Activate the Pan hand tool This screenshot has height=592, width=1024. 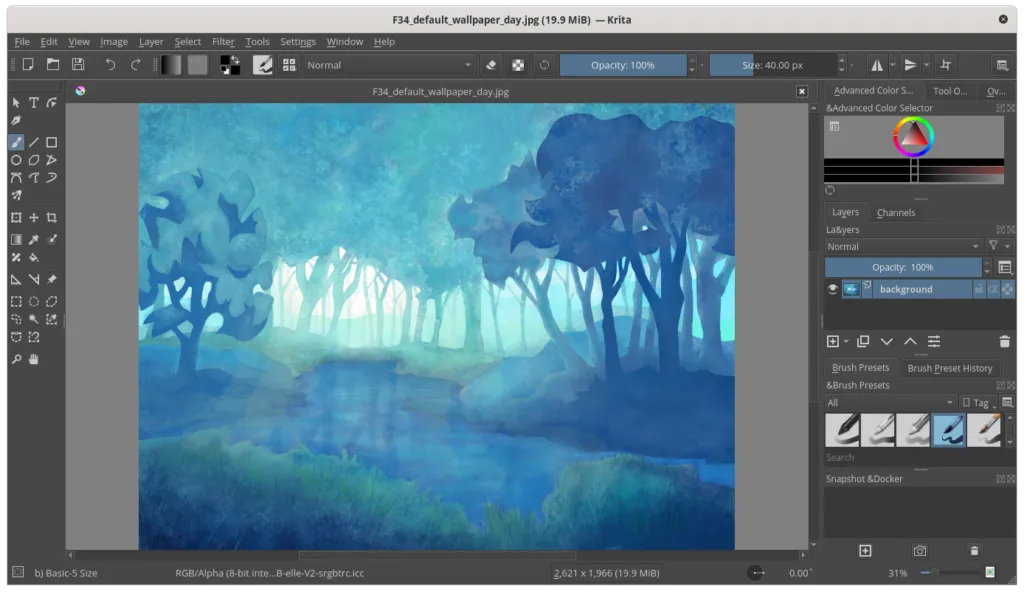pyautogui.click(x=34, y=359)
